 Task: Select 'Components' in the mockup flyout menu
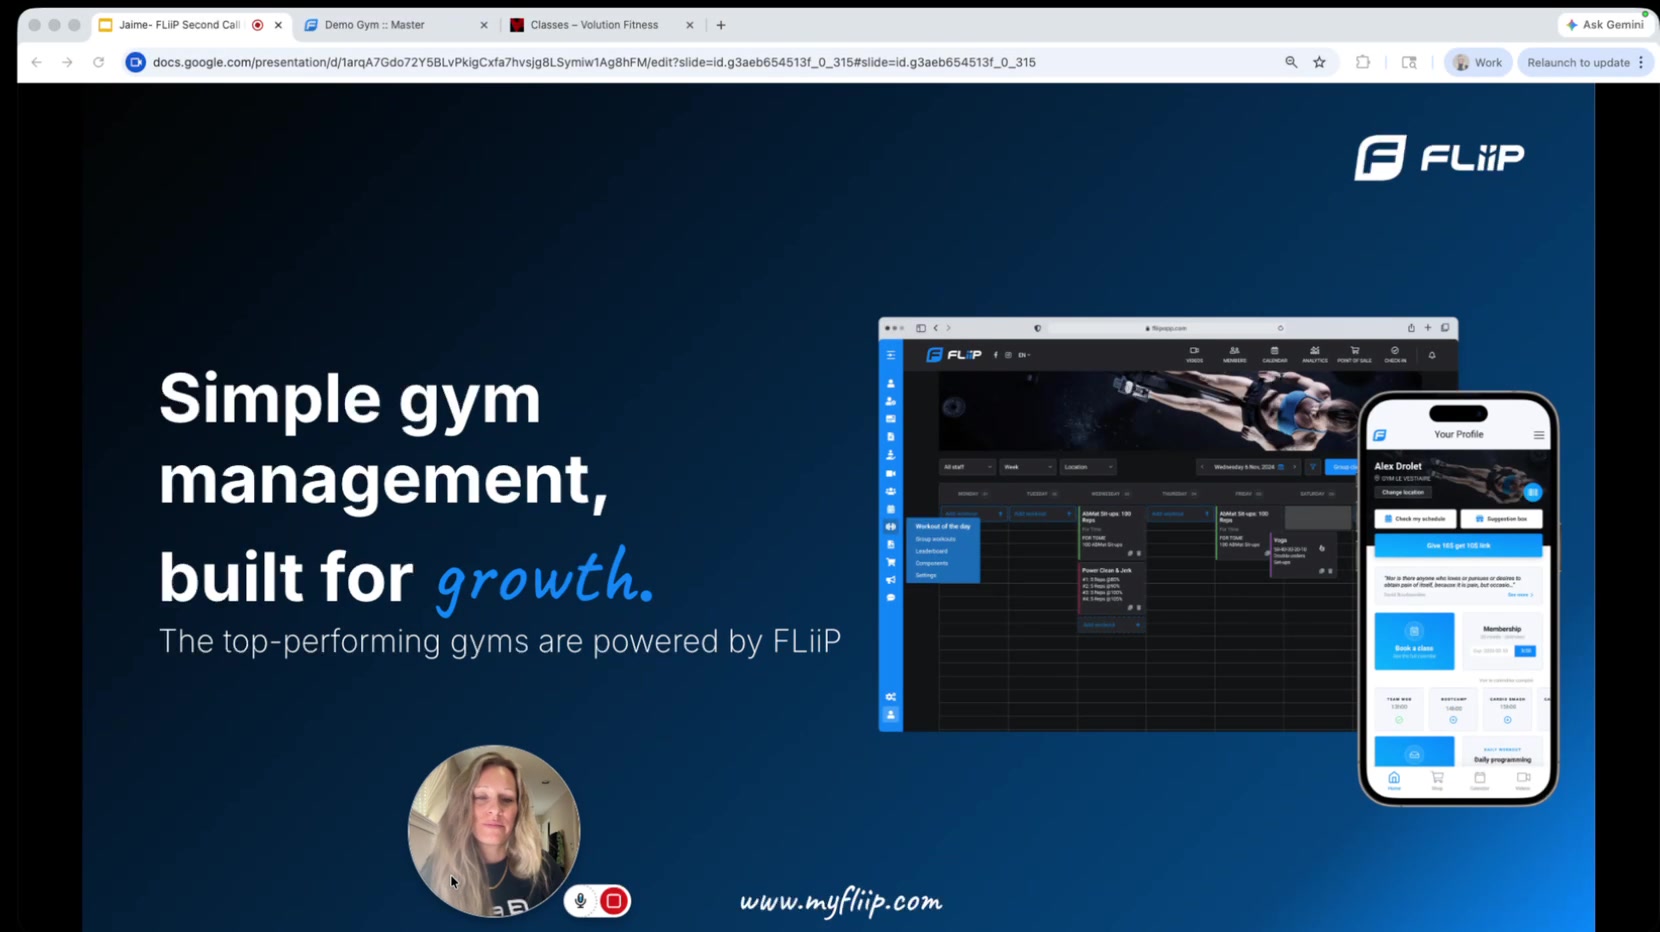(x=932, y=563)
